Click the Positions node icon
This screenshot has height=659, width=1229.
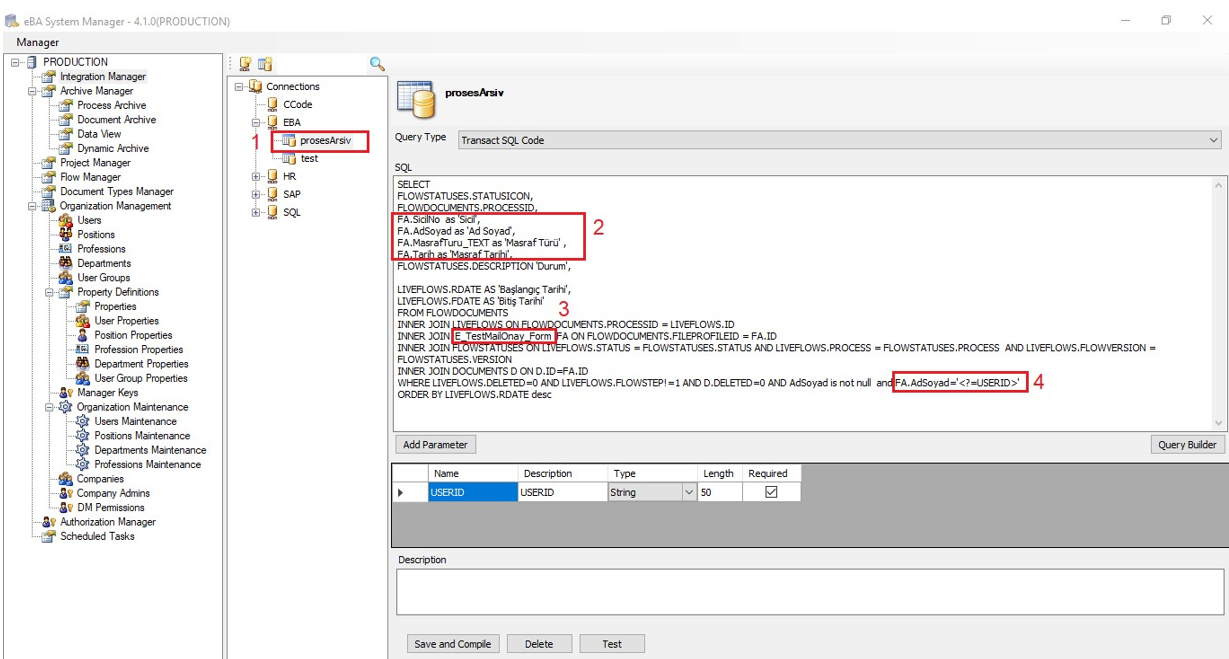click(66, 234)
